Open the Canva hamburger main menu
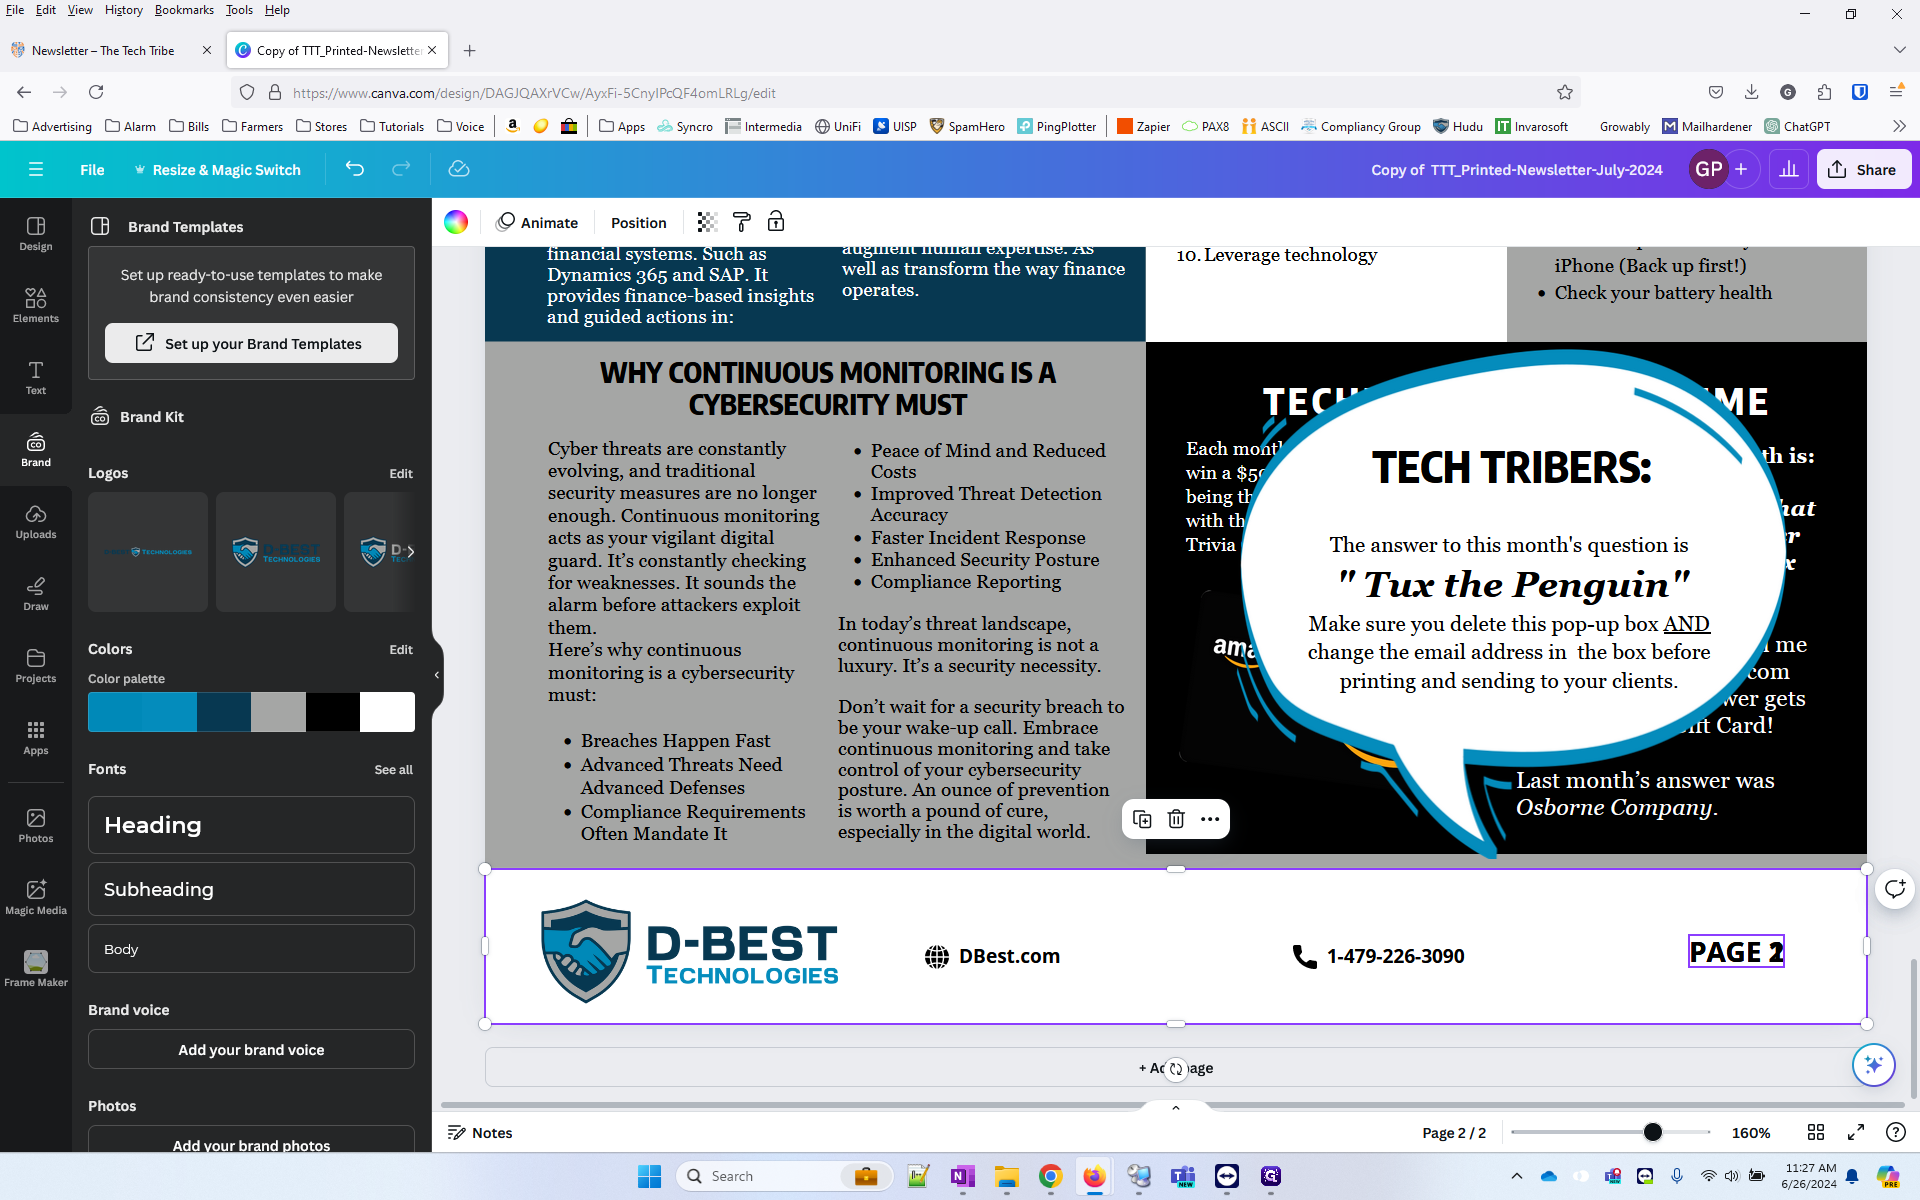 (x=36, y=169)
